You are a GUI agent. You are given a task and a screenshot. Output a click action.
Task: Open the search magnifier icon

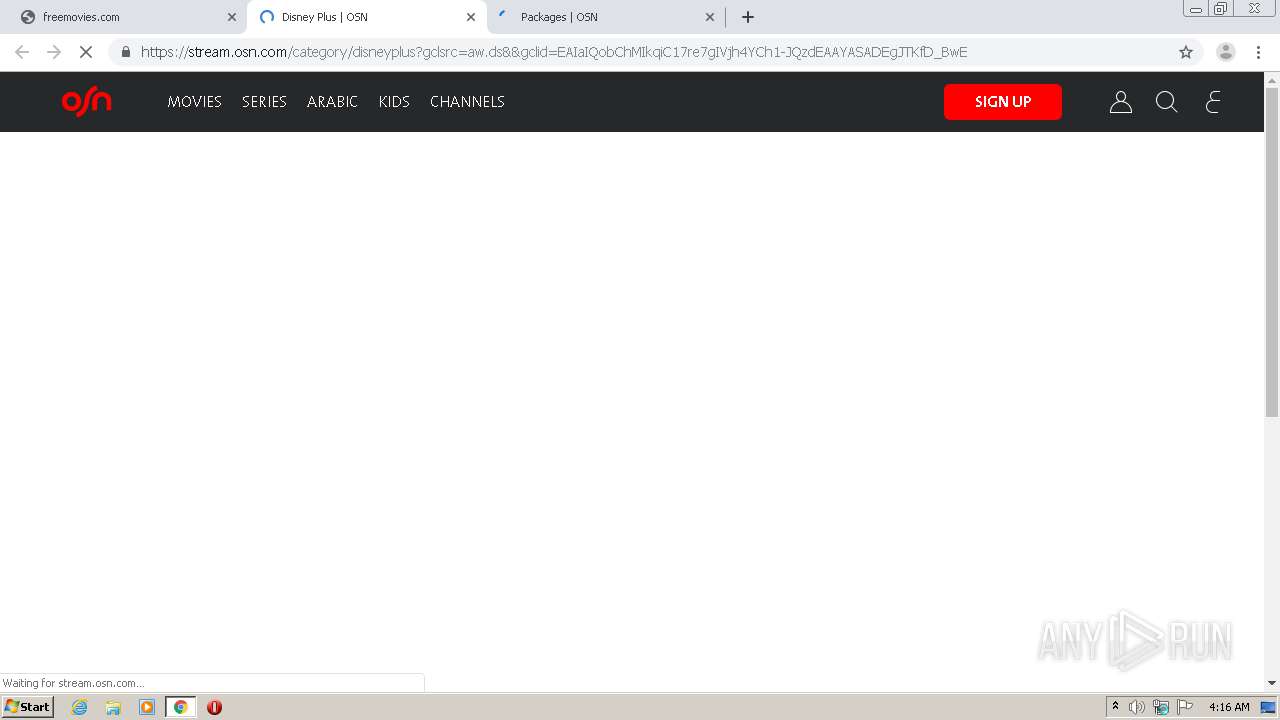[1166, 101]
